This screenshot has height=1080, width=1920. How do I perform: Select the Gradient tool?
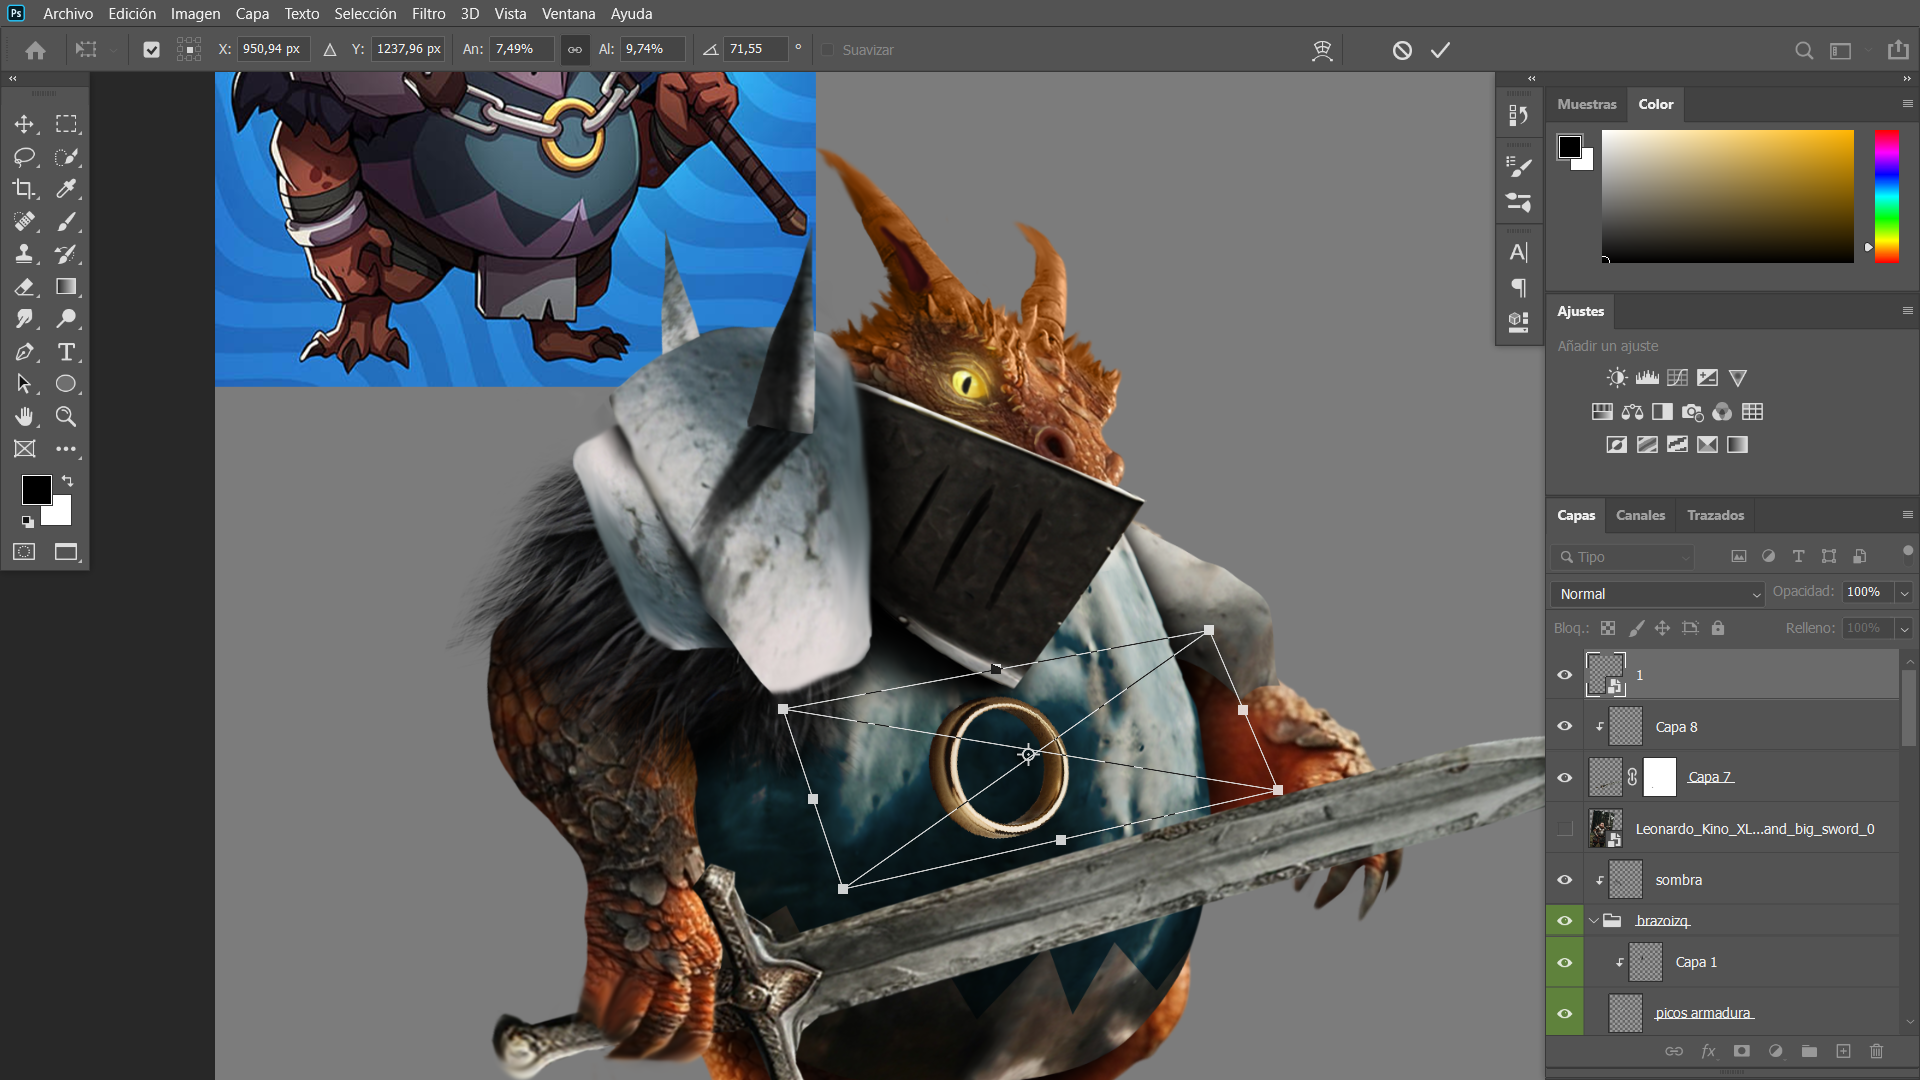pos(66,287)
